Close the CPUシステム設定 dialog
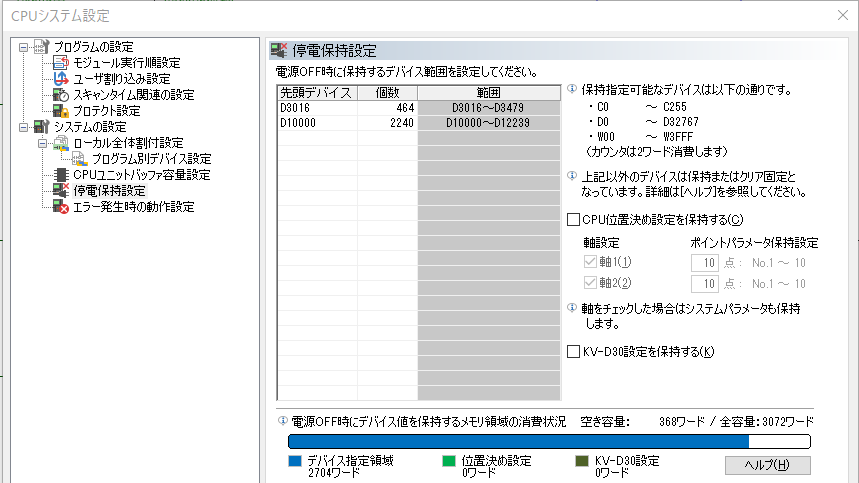Image resolution: width=859 pixels, height=483 pixels. pos(838,16)
